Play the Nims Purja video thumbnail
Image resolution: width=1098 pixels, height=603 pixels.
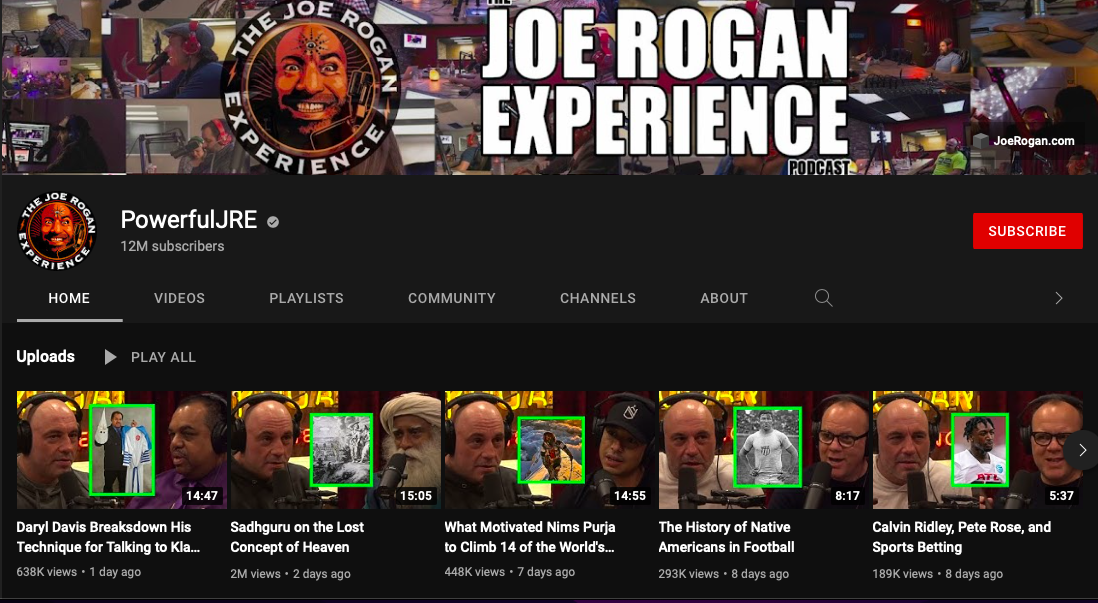(550, 450)
